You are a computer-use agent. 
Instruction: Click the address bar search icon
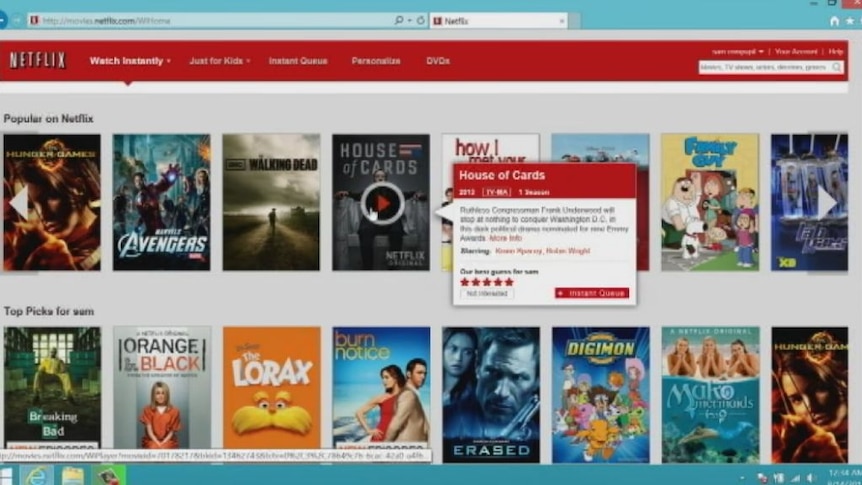click(399, 20)
